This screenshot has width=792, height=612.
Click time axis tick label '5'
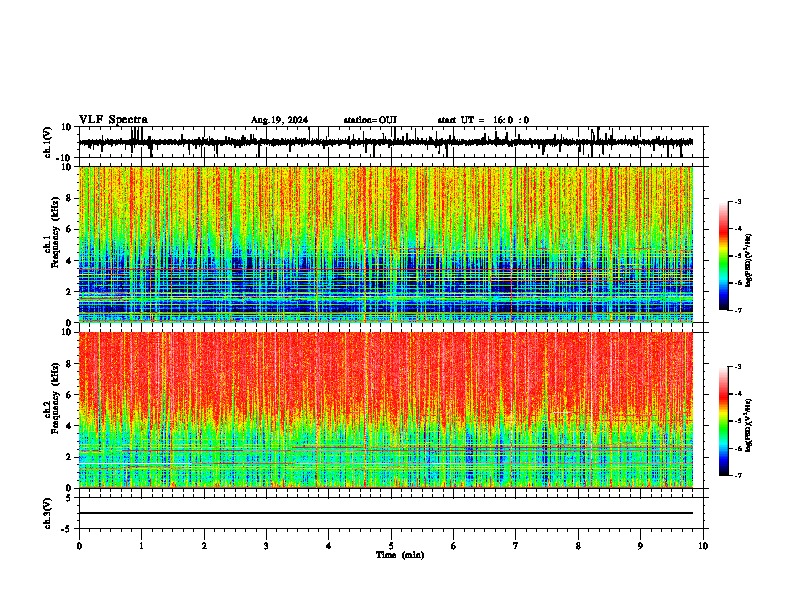tap(391, 546)
